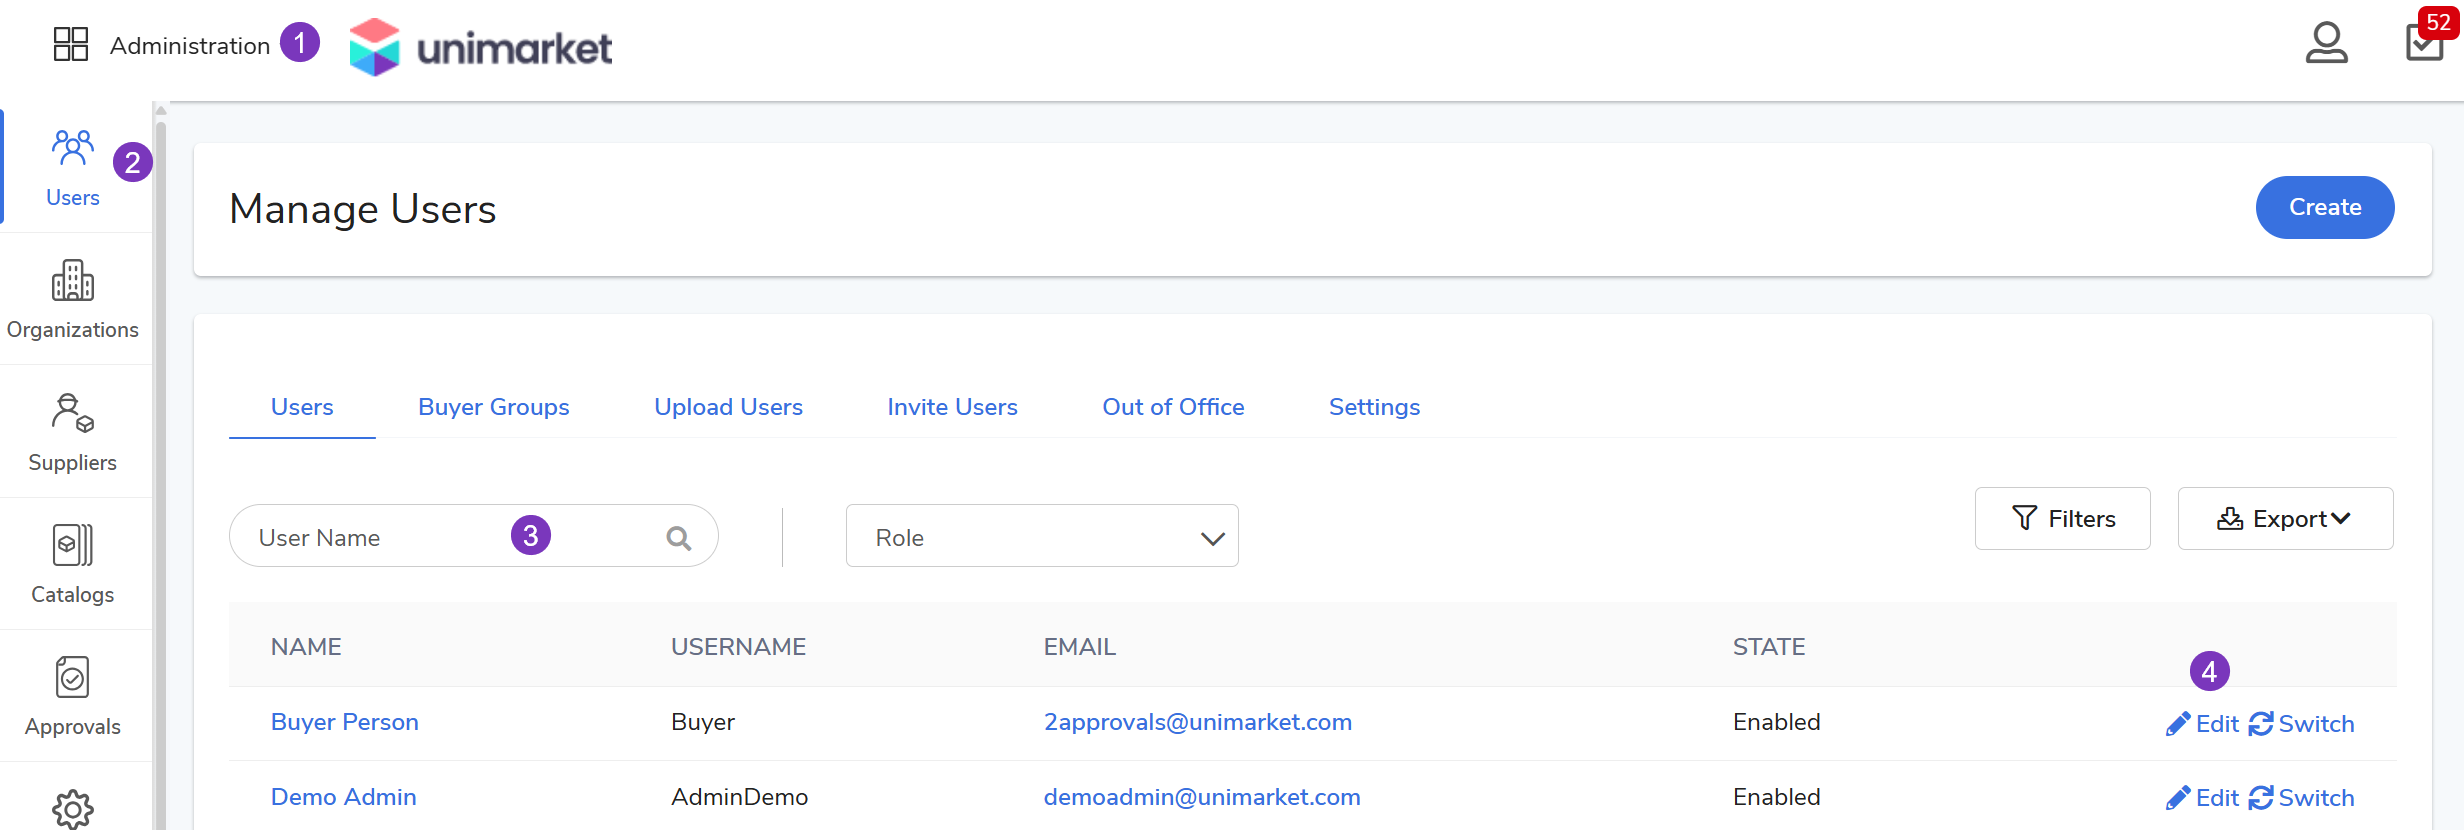Switch to the Out of Office tab
The width and height of the screenshot is (2464, 830).
[1173, 407]
